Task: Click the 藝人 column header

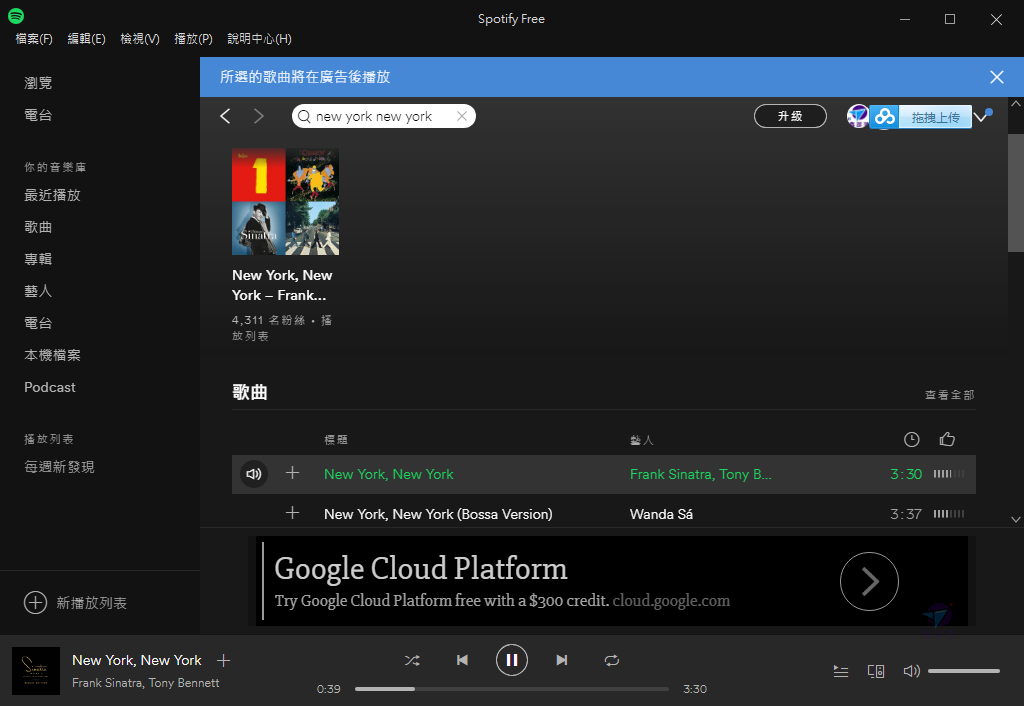Action: [x=641, y=440]
